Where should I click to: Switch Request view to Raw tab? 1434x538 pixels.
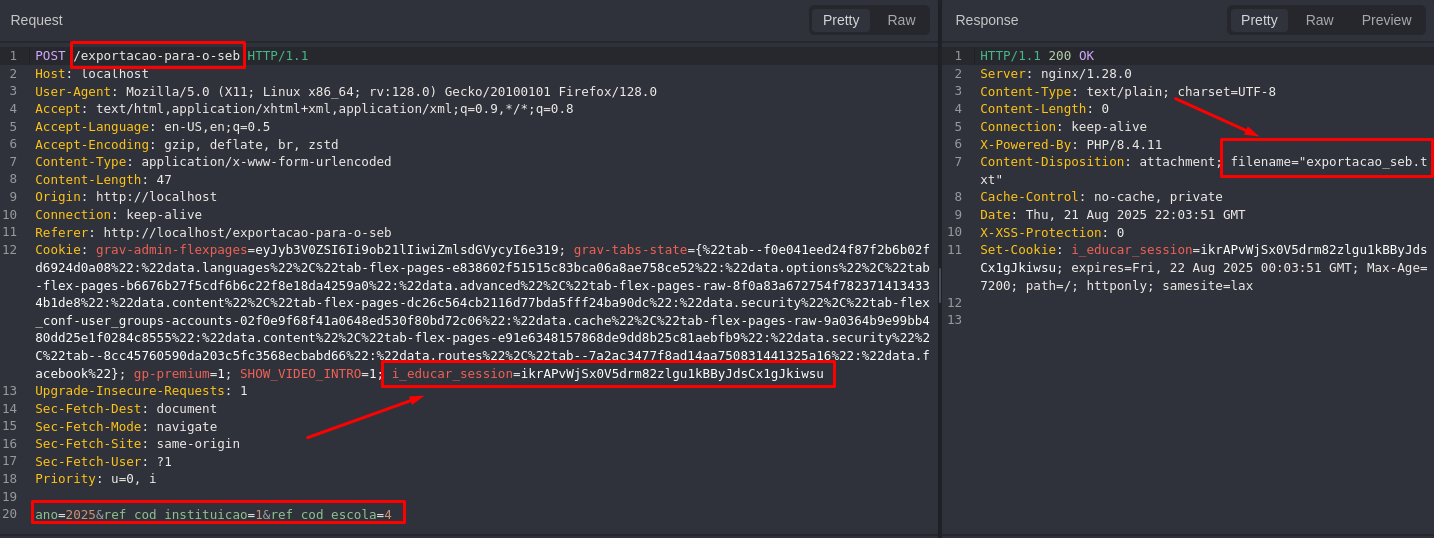[x=901, y=20]
